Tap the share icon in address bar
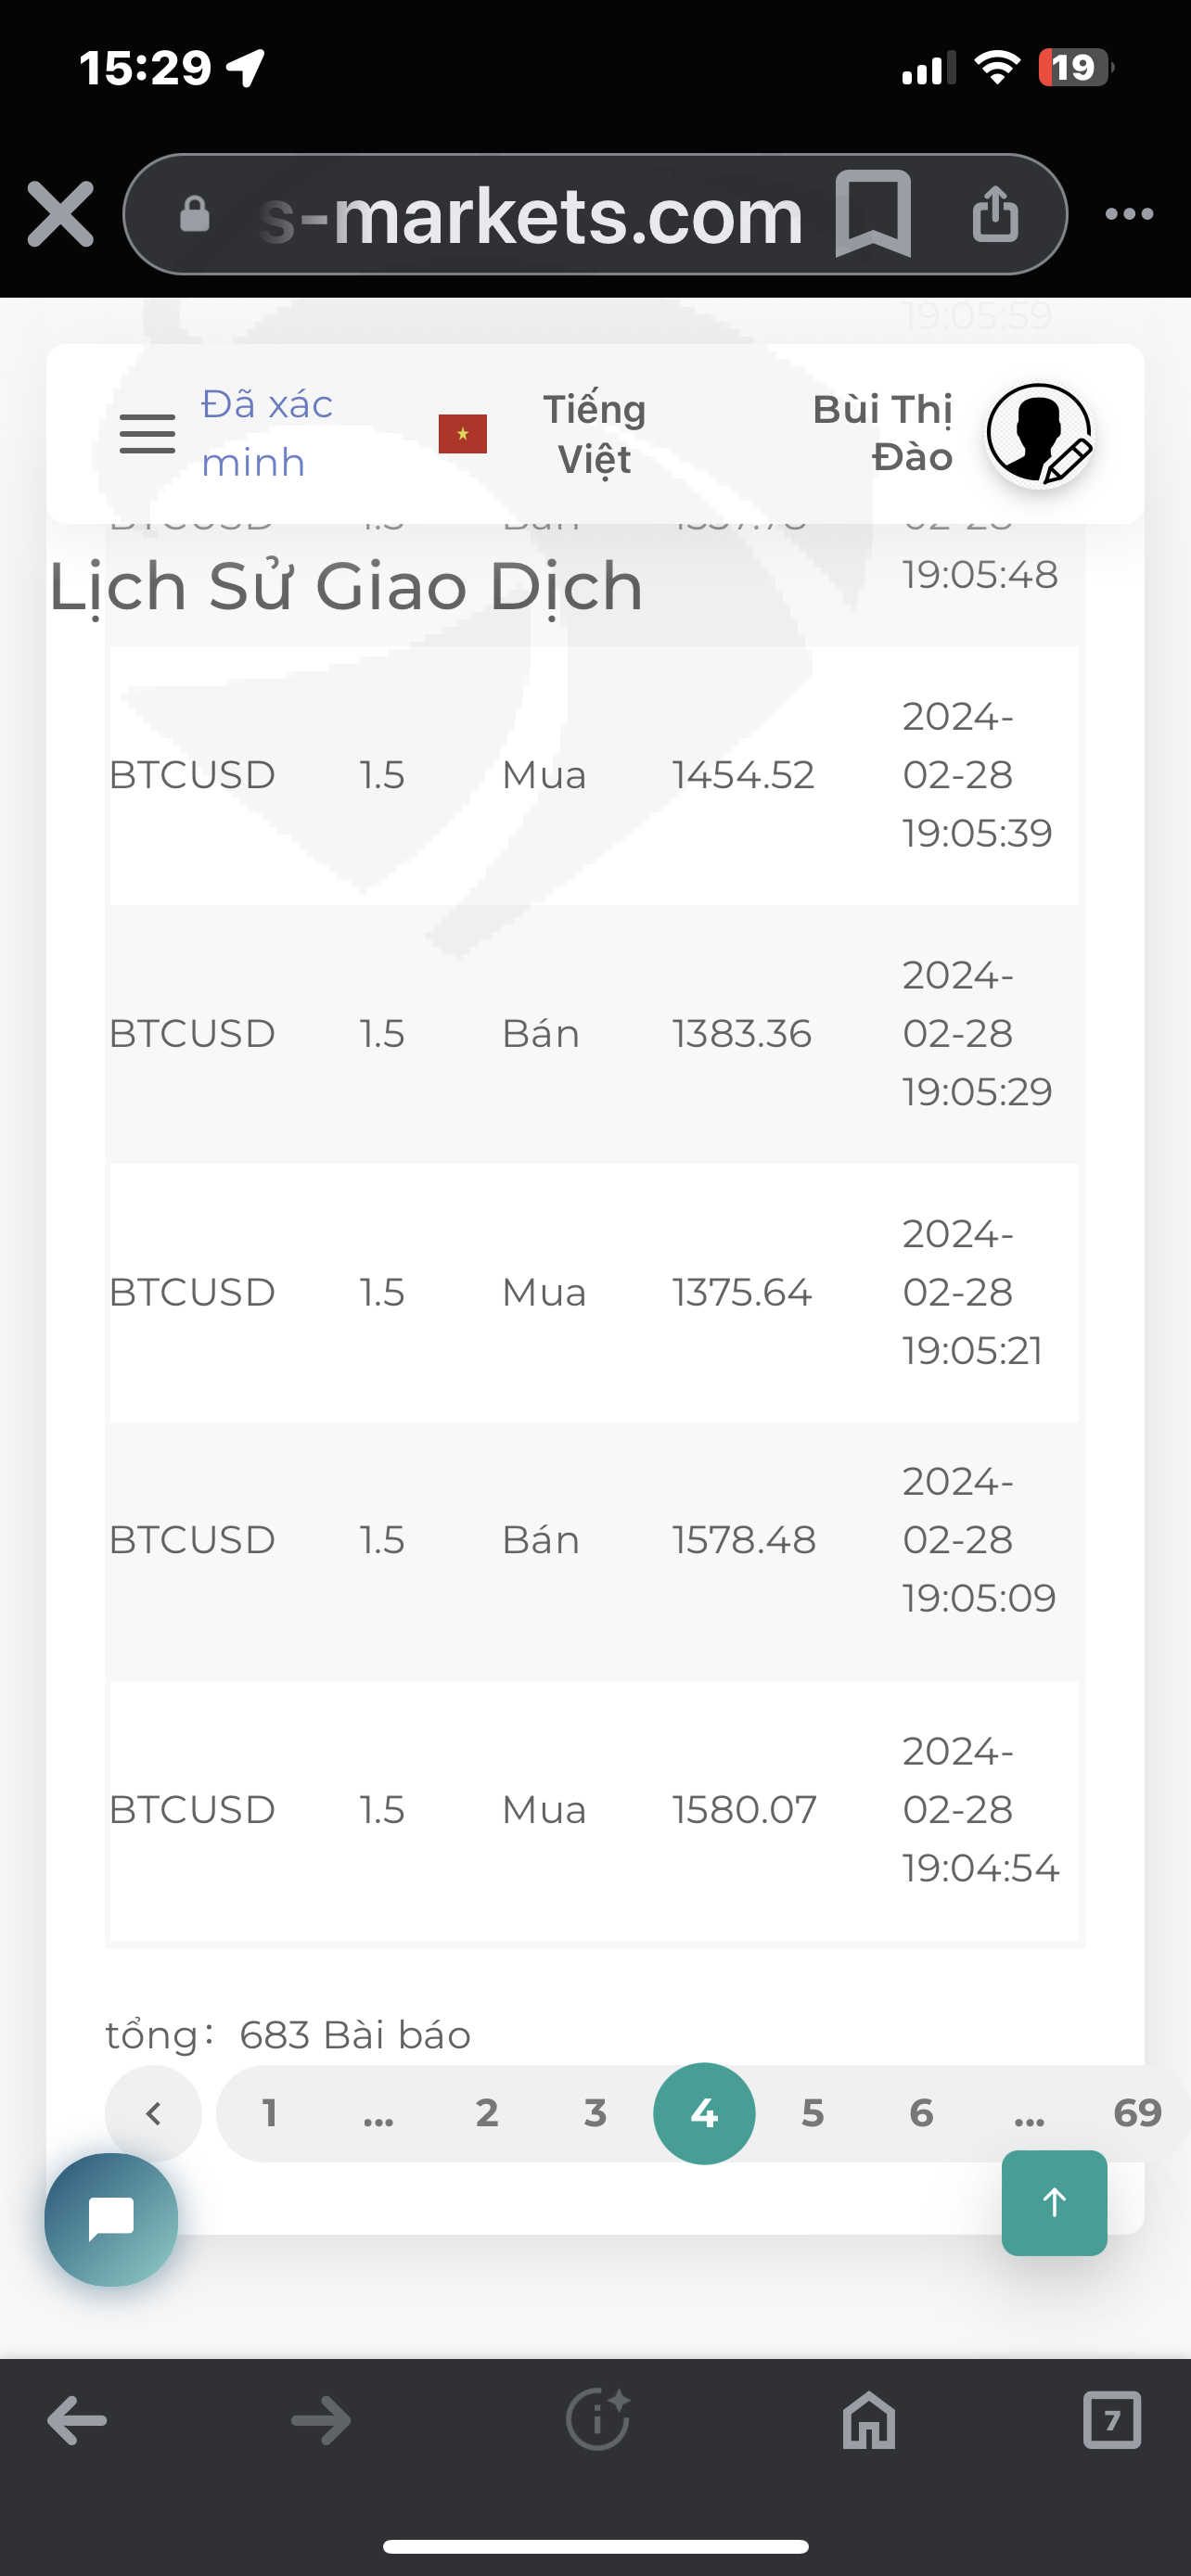 click(x=995, y=214)
